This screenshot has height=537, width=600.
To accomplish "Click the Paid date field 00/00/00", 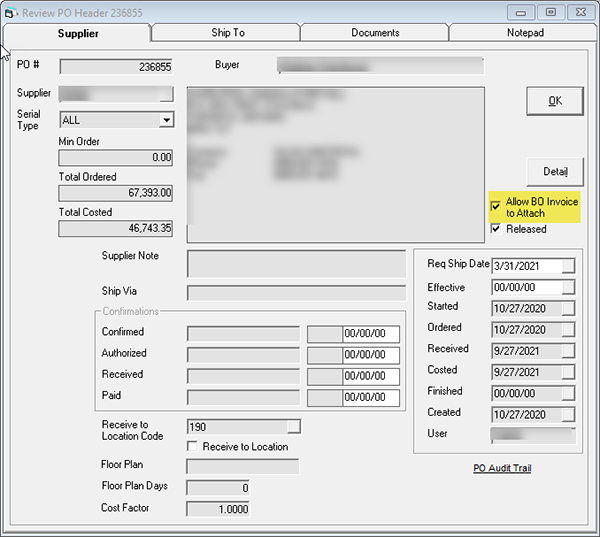I will [x=371, y=397].
